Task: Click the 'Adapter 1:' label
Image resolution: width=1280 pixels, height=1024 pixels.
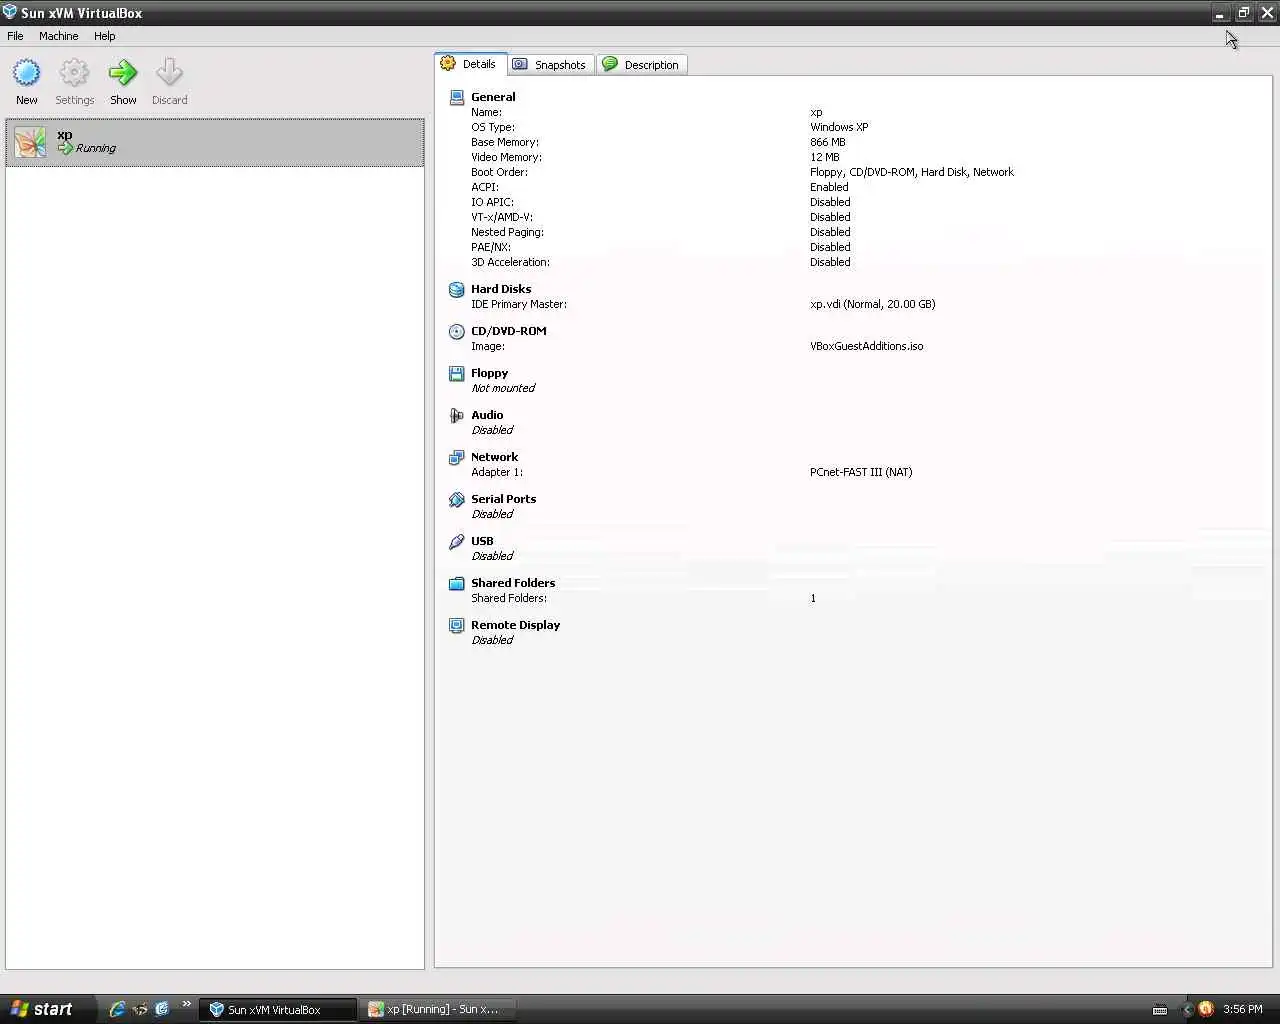Action: tap(497, 472)
